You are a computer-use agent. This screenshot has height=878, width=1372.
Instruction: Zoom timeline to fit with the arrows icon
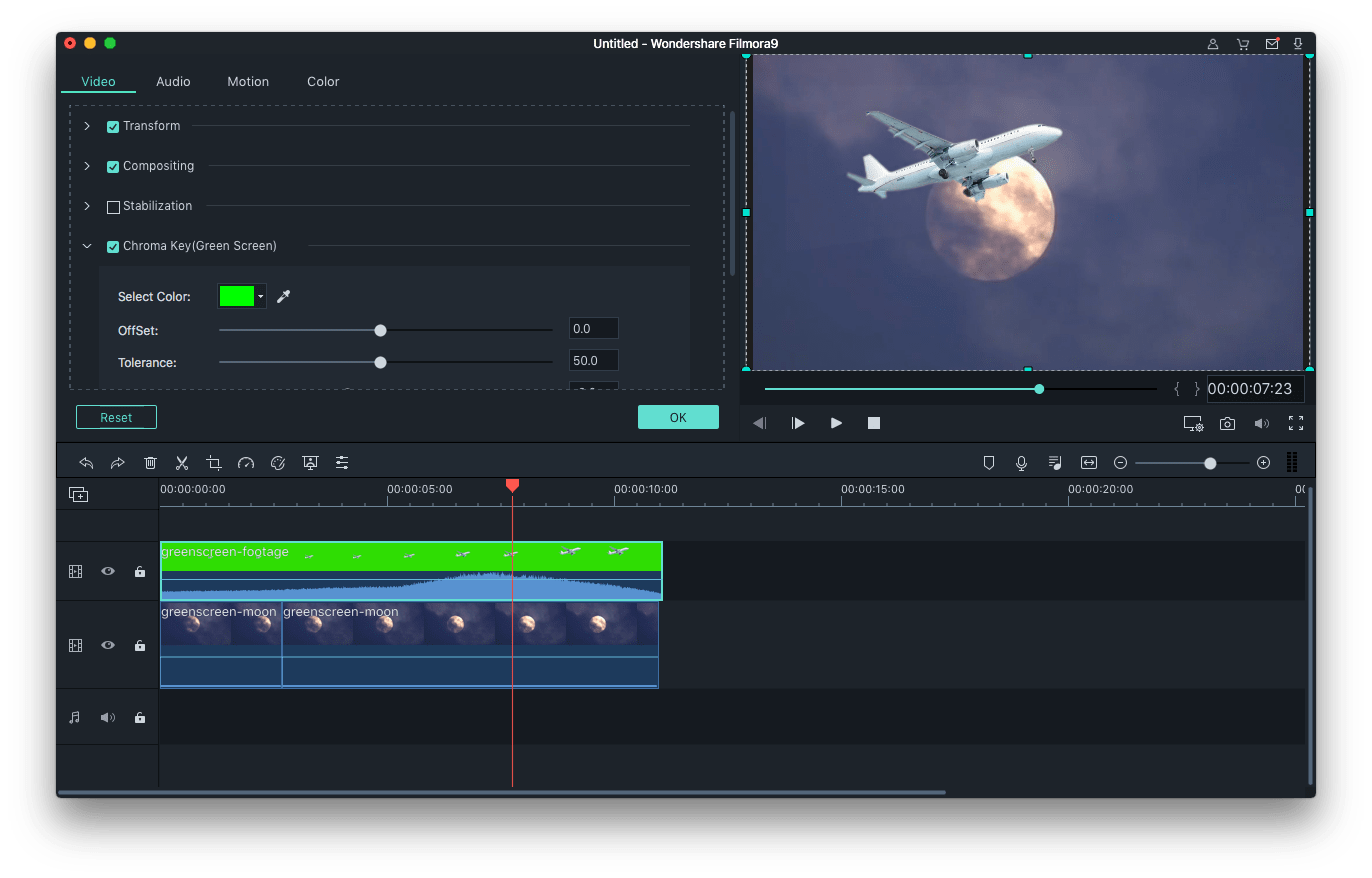pyautogui.click(x=1089, y=462)
